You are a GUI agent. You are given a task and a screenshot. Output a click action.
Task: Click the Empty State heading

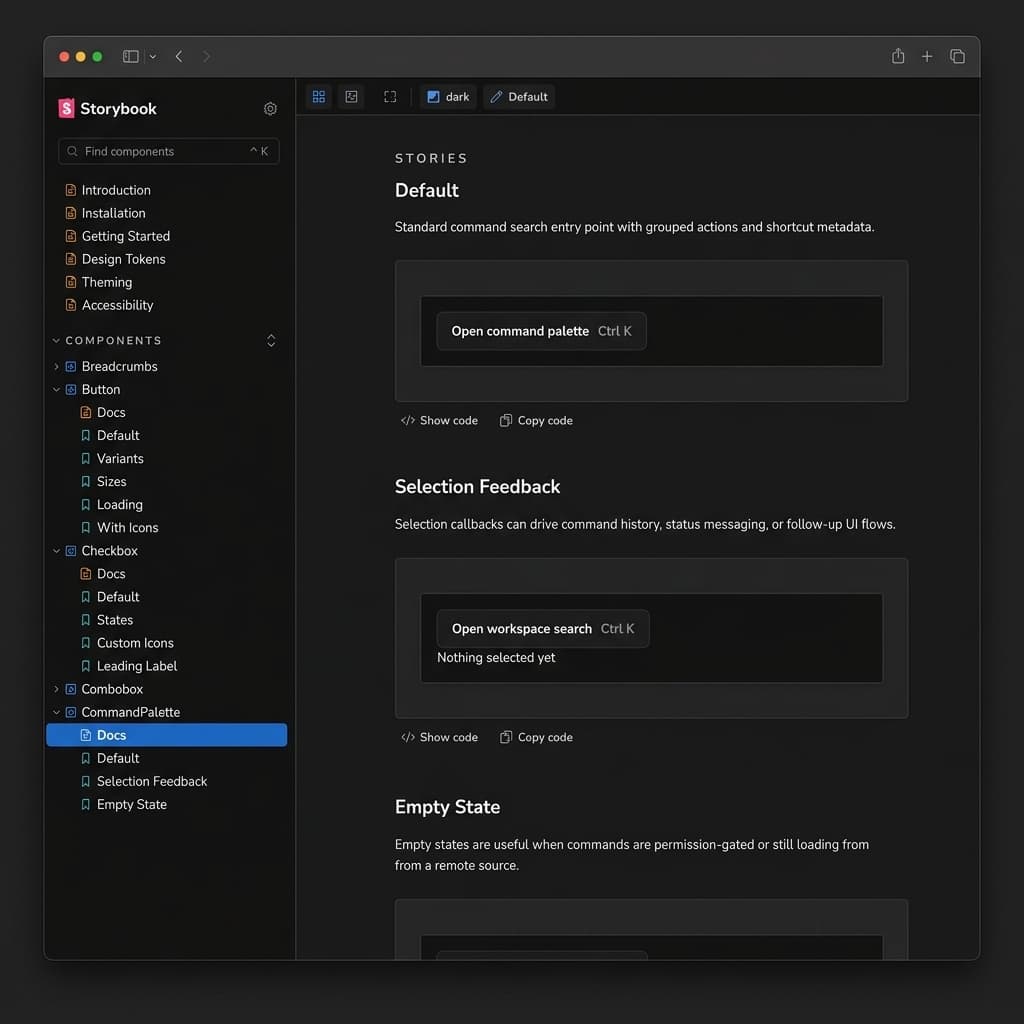[x=447, y=807]
